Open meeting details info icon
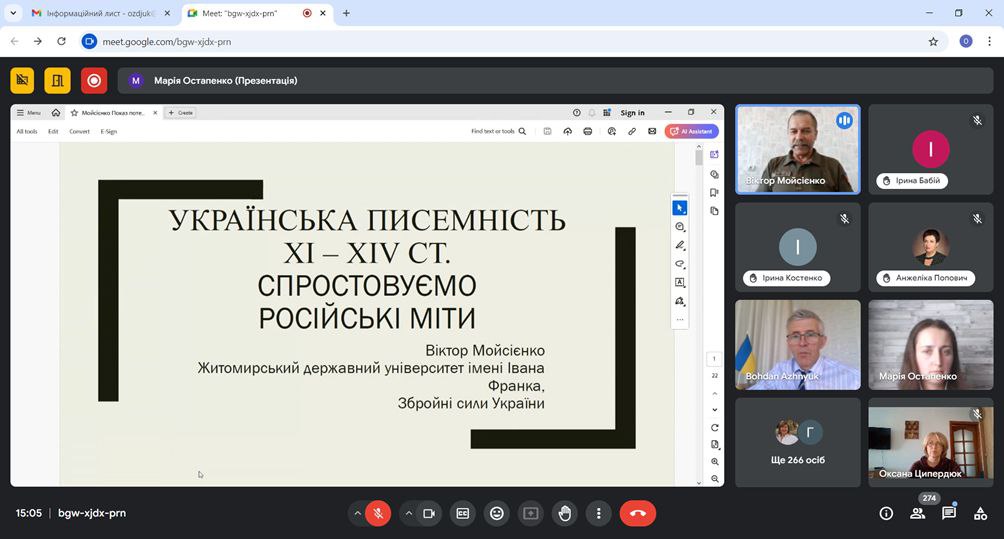Screen dimensions: 1004x539 (x=886, y=513)
